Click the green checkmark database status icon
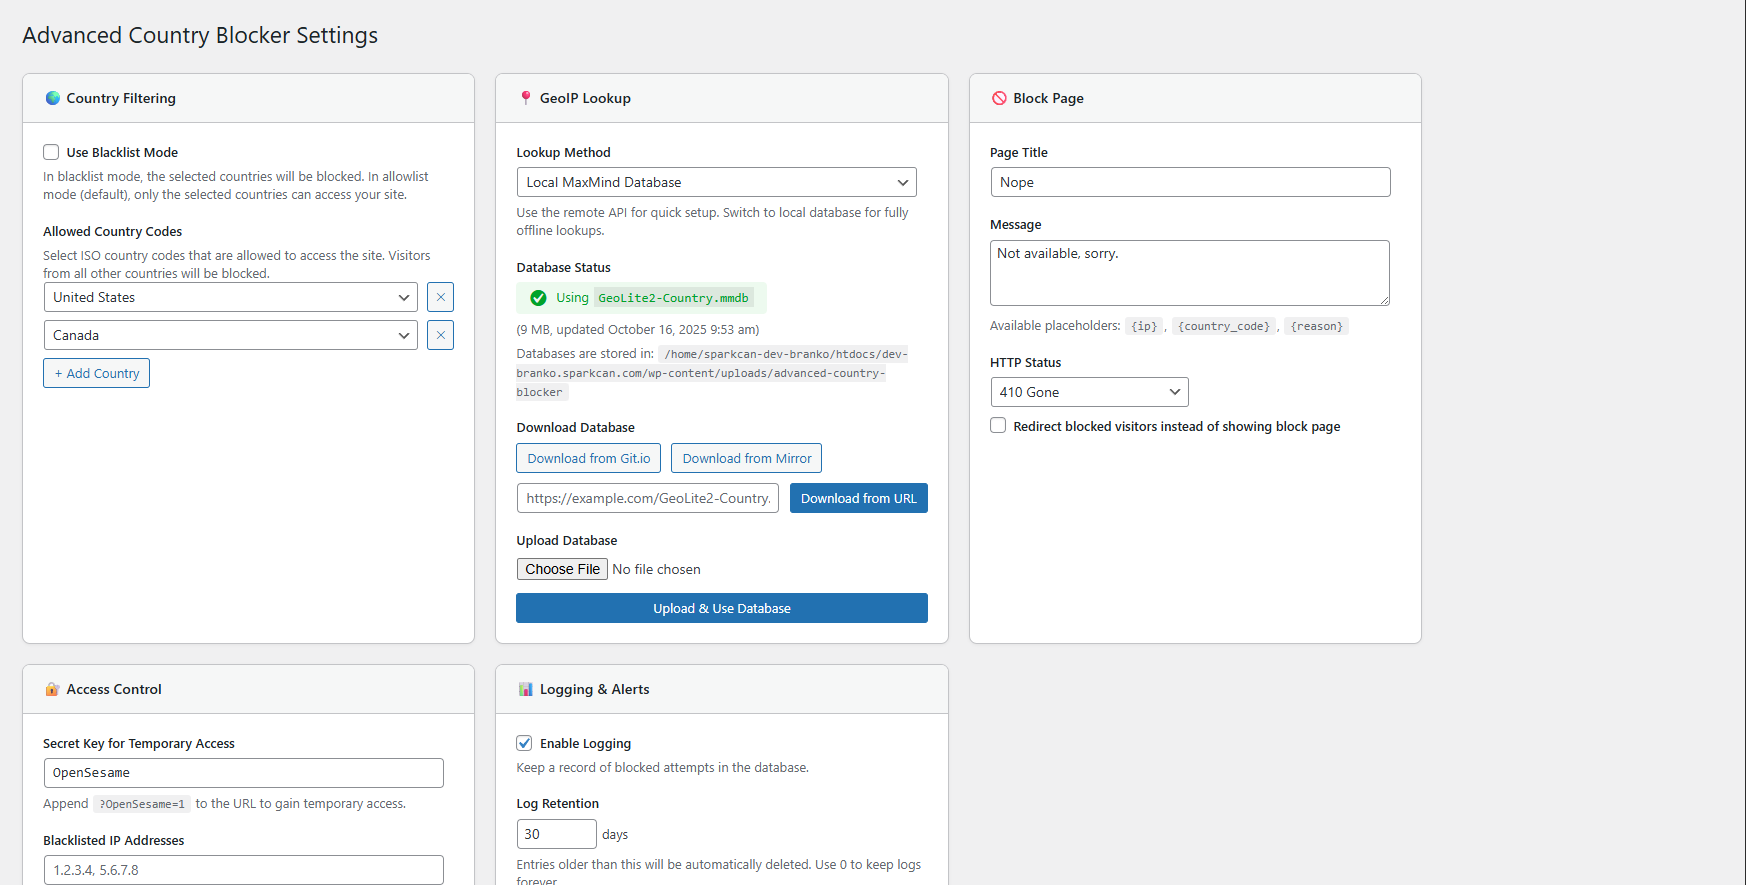This screenshot has height=885, width=1746. pos(538,298)
